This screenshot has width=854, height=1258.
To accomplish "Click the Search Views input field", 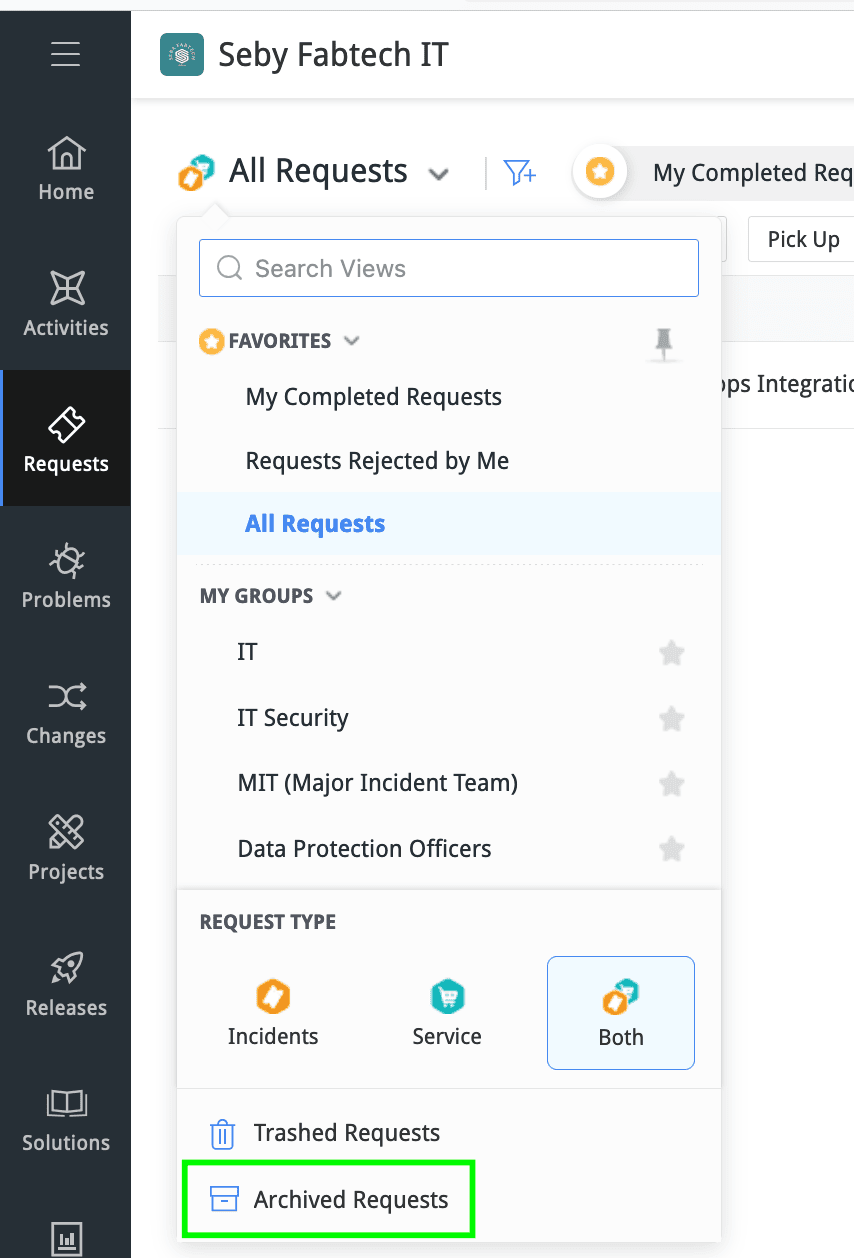I will (448, 268).
